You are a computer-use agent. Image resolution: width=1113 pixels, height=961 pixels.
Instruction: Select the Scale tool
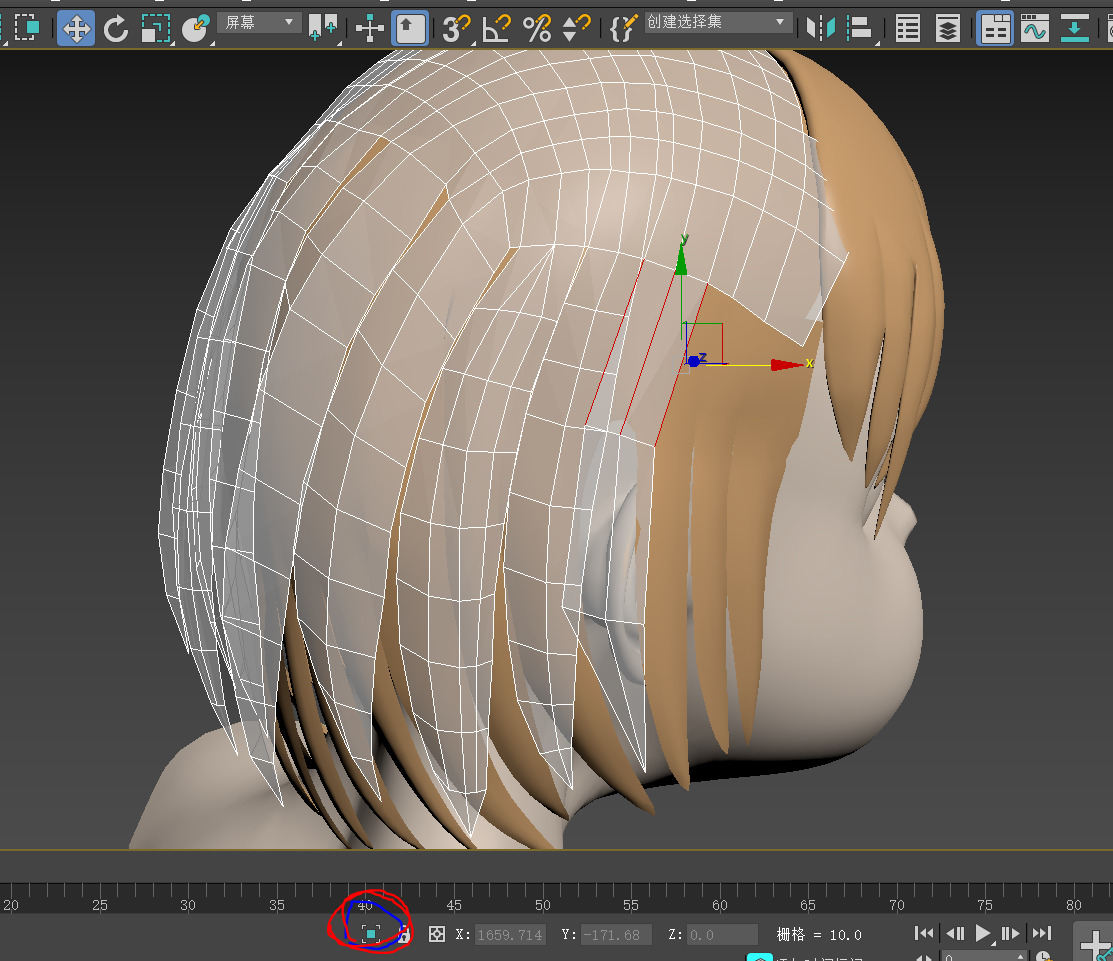tap(155, 28)
